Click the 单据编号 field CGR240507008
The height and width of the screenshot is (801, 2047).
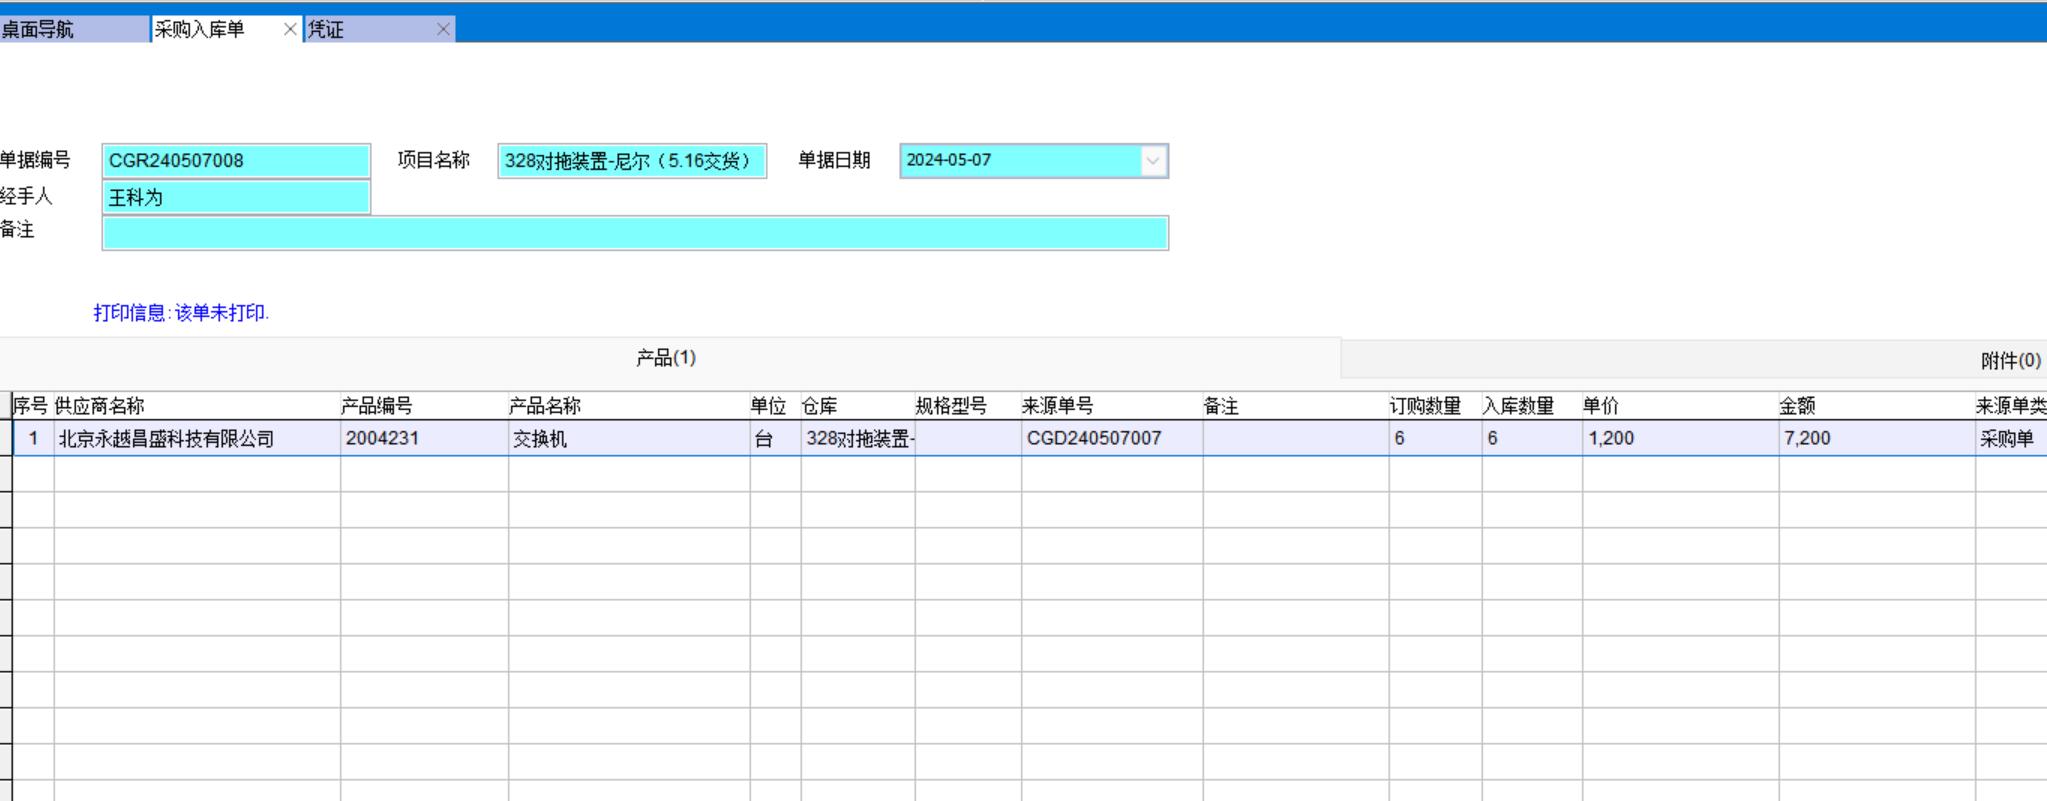tap(235, 161)
